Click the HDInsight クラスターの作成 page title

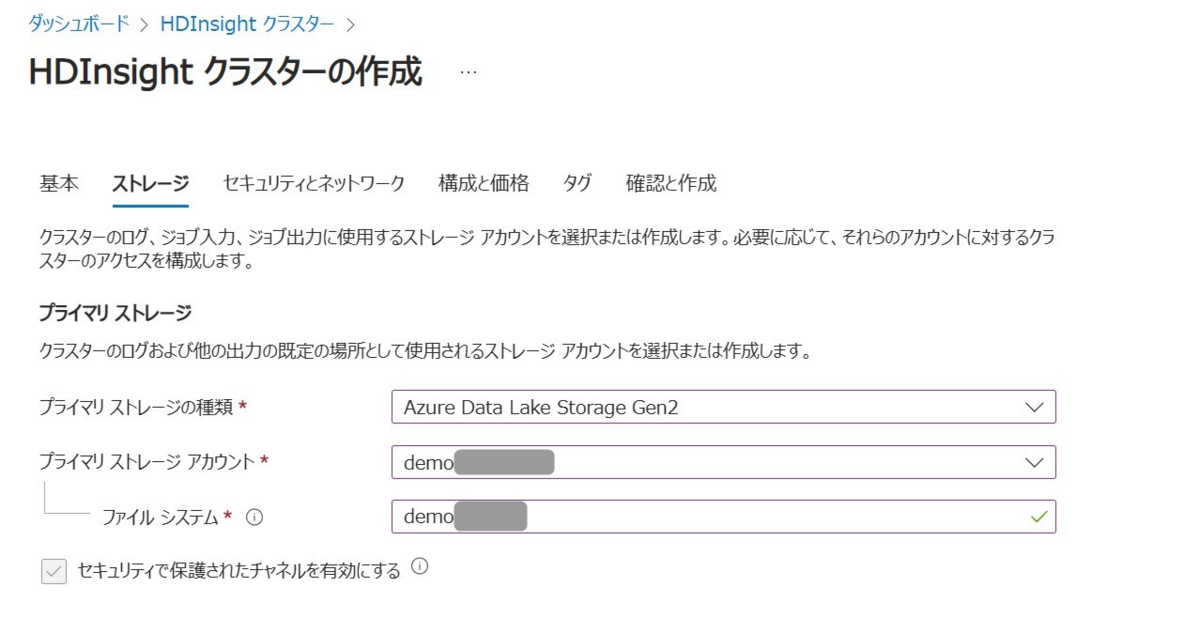[x=225, y=72]
